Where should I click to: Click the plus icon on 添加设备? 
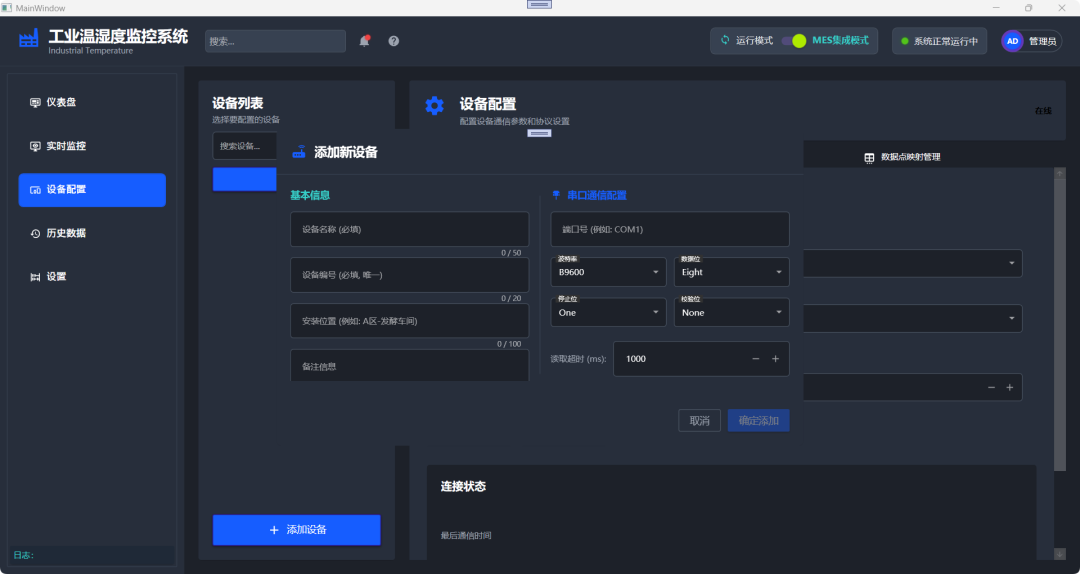(x=274, y=530)
